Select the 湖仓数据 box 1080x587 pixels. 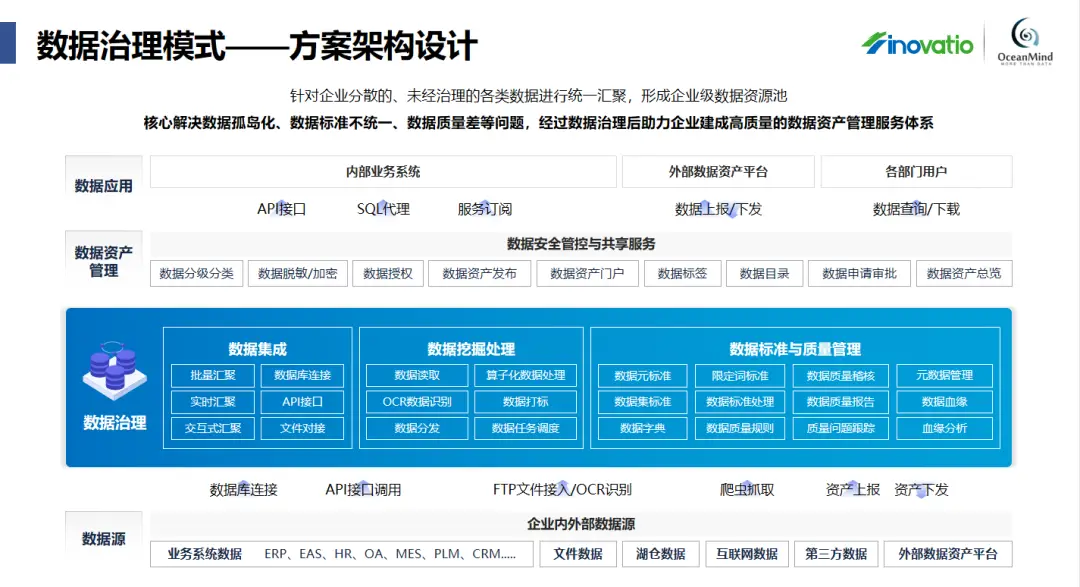click(x=661, y=554)
